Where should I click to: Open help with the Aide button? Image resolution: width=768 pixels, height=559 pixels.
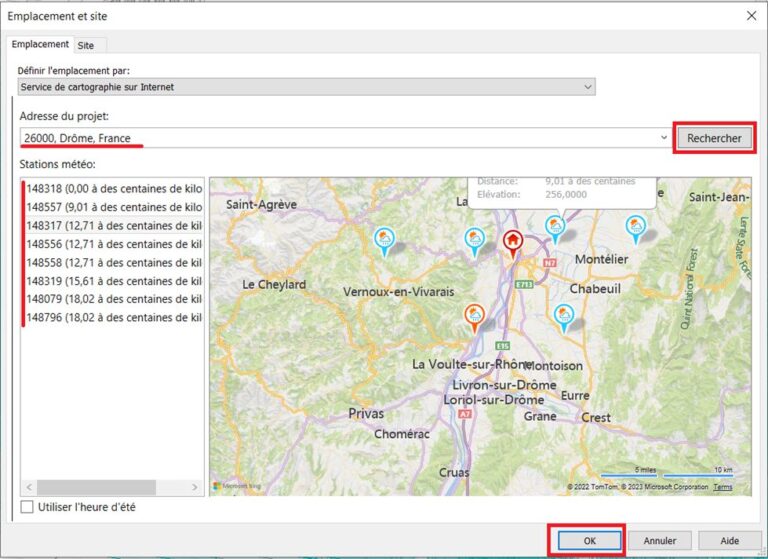(729, 540)
